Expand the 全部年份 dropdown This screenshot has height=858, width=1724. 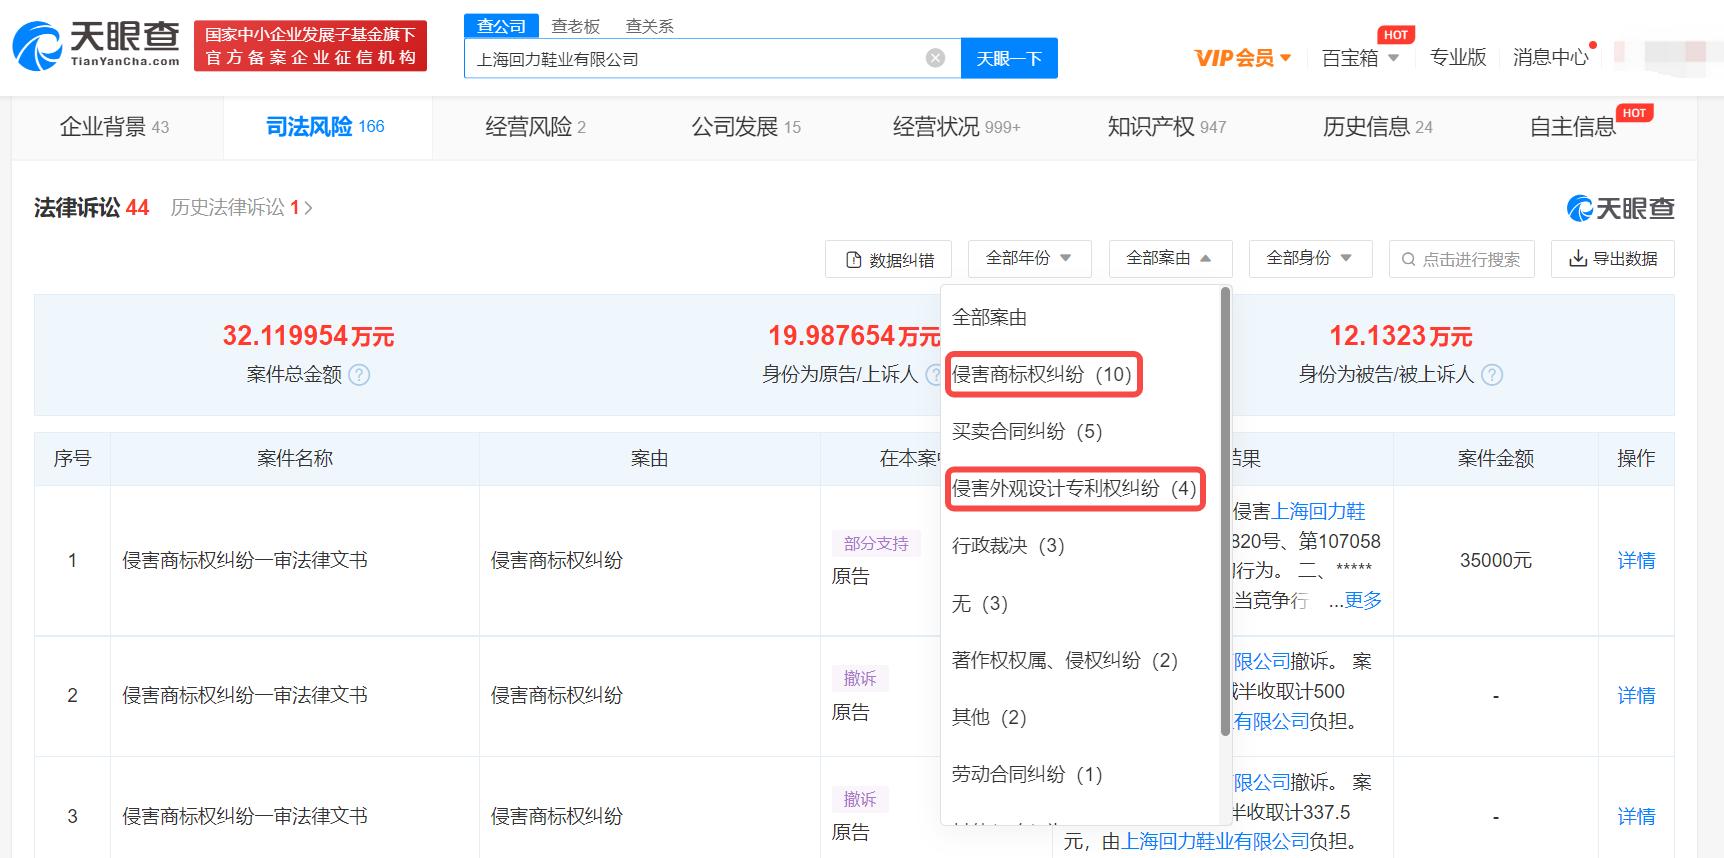[x=1029, y=258]
